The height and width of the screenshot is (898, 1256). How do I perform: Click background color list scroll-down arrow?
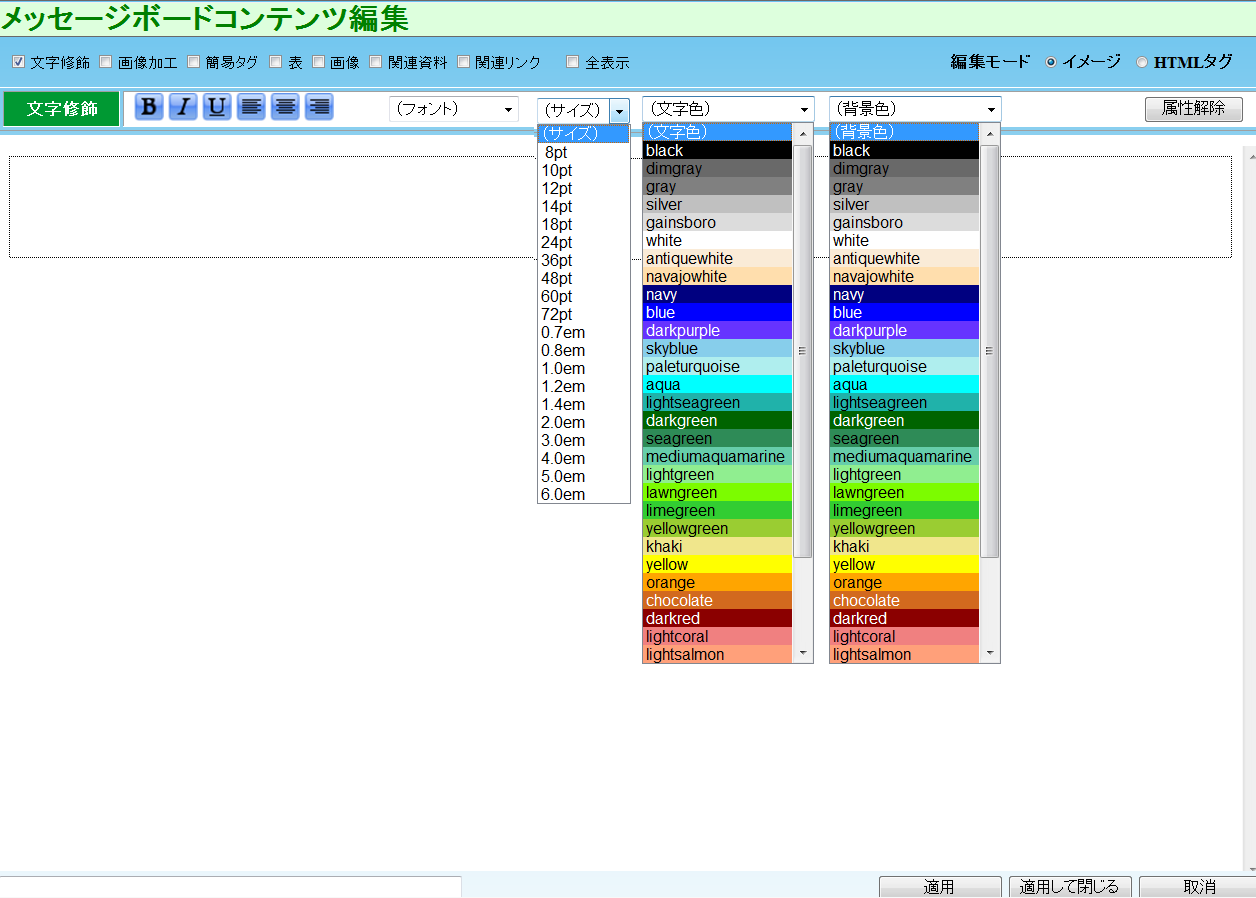pos(989,653)
